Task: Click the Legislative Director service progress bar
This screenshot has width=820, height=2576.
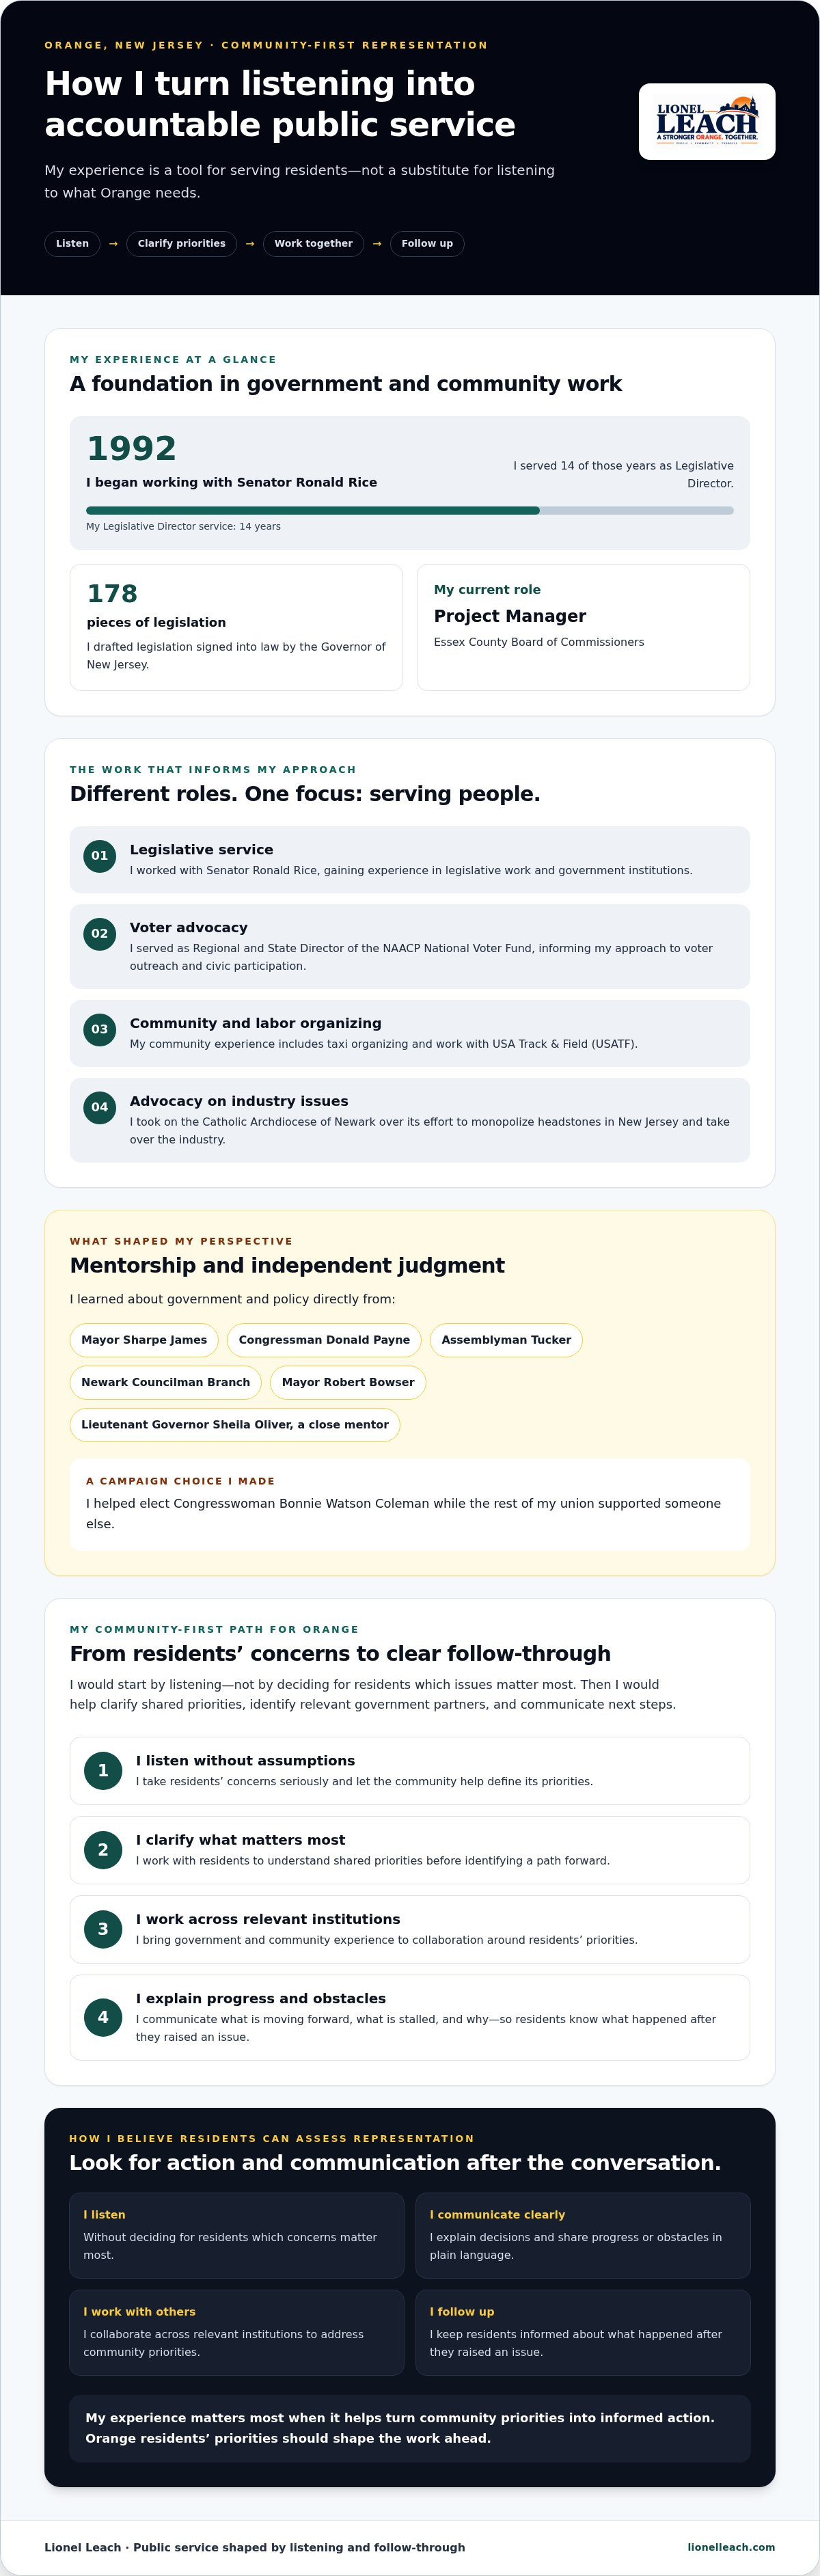Action: click(410, 510)
